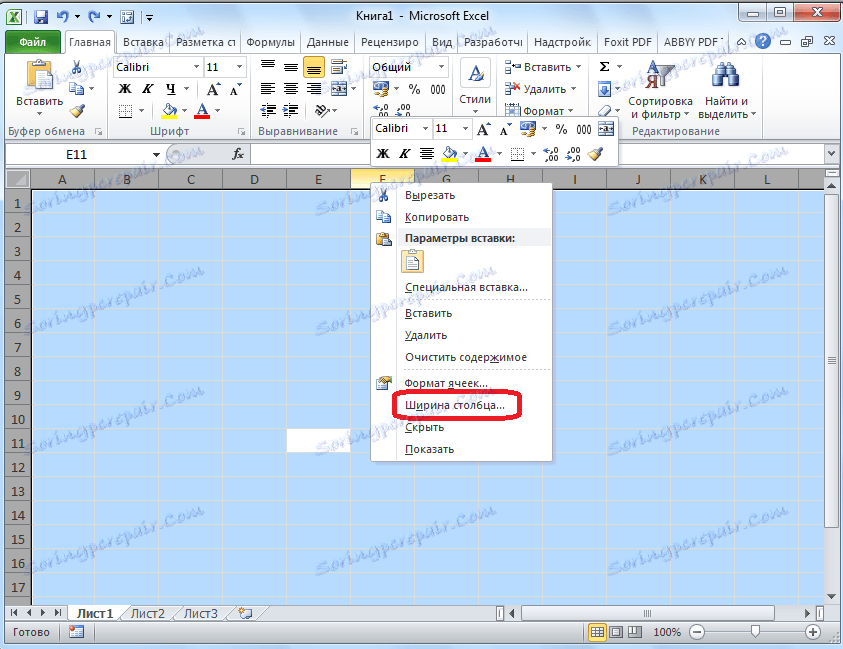This screenshot has height=649, width=843.
Task: Toggle bottom vertical alignment (highlighted)
Action: pyautogui.click(x=313, y=67)
